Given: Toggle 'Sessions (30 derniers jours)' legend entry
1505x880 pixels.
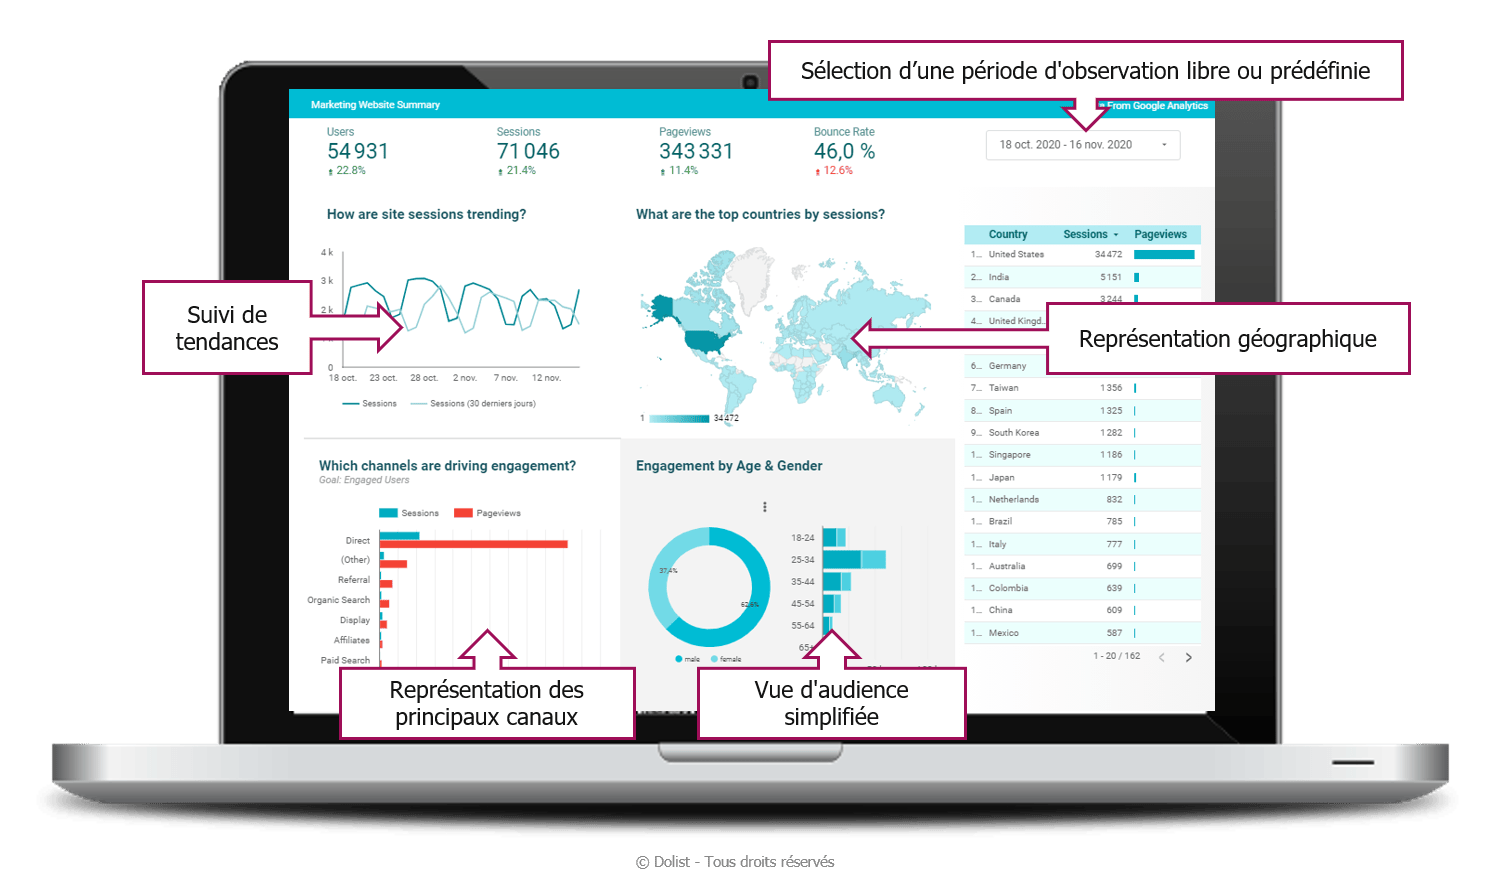Looking at the screenshot, I should pos(473,404).
